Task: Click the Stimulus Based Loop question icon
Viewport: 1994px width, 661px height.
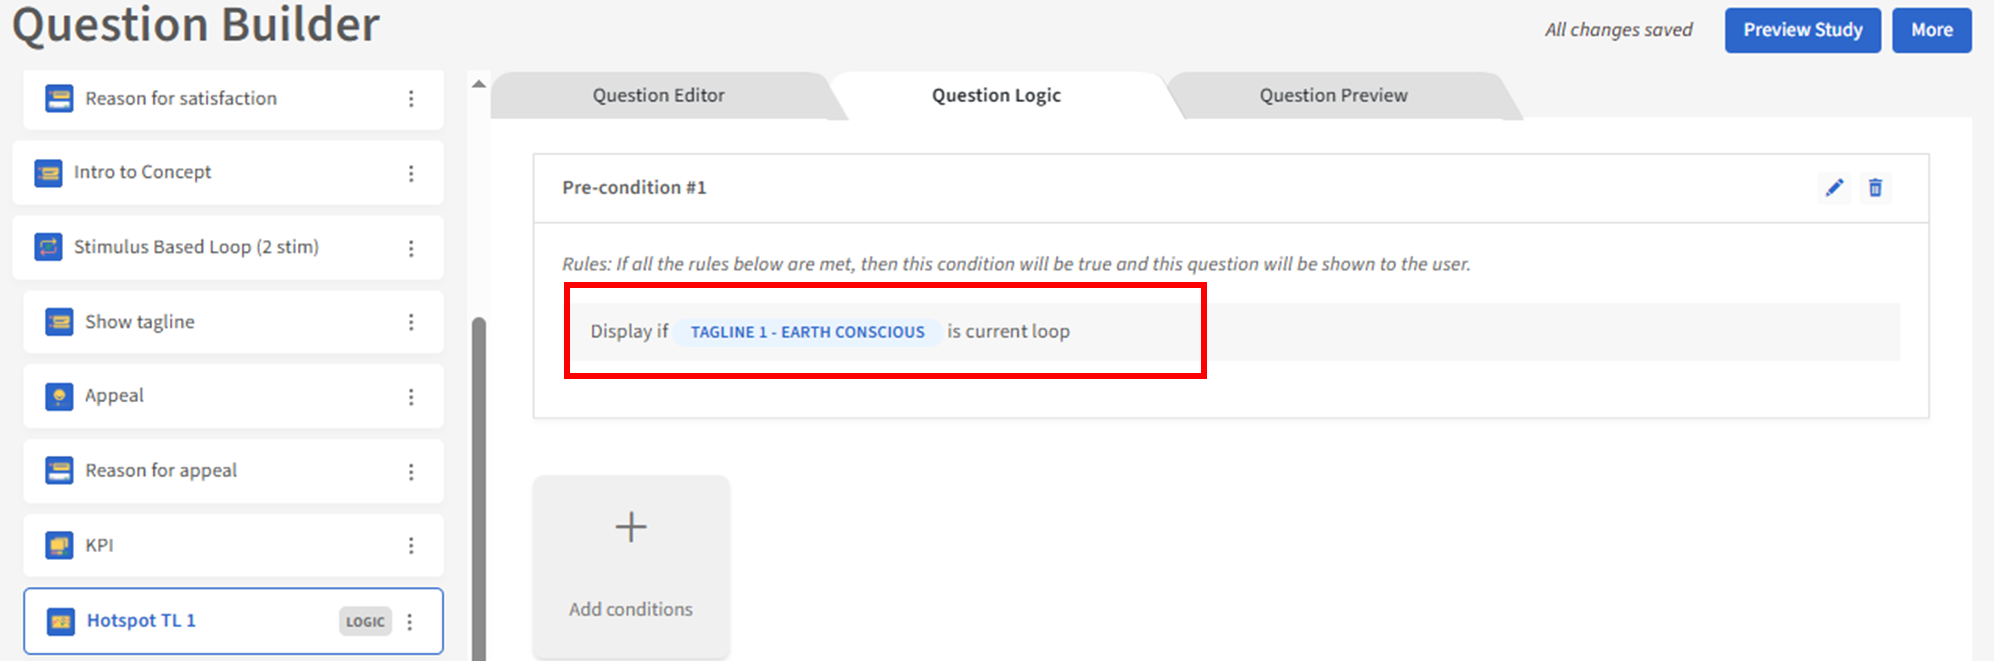Action: click(48, 247)
